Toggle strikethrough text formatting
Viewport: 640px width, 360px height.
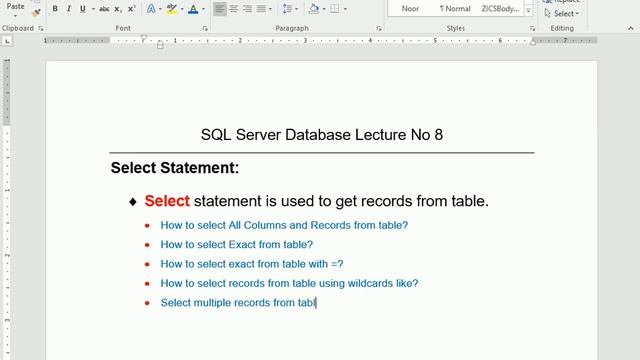pos(104,9)
